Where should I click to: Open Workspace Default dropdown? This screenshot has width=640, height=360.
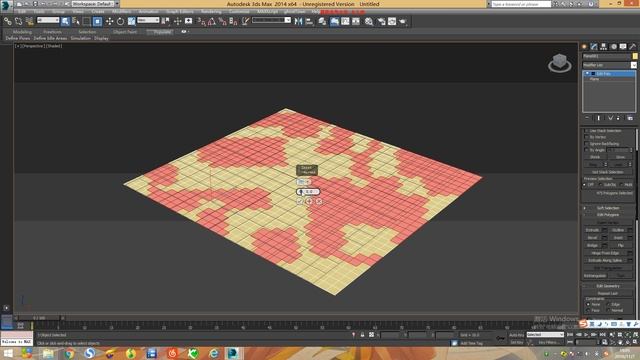pos(95,4)
